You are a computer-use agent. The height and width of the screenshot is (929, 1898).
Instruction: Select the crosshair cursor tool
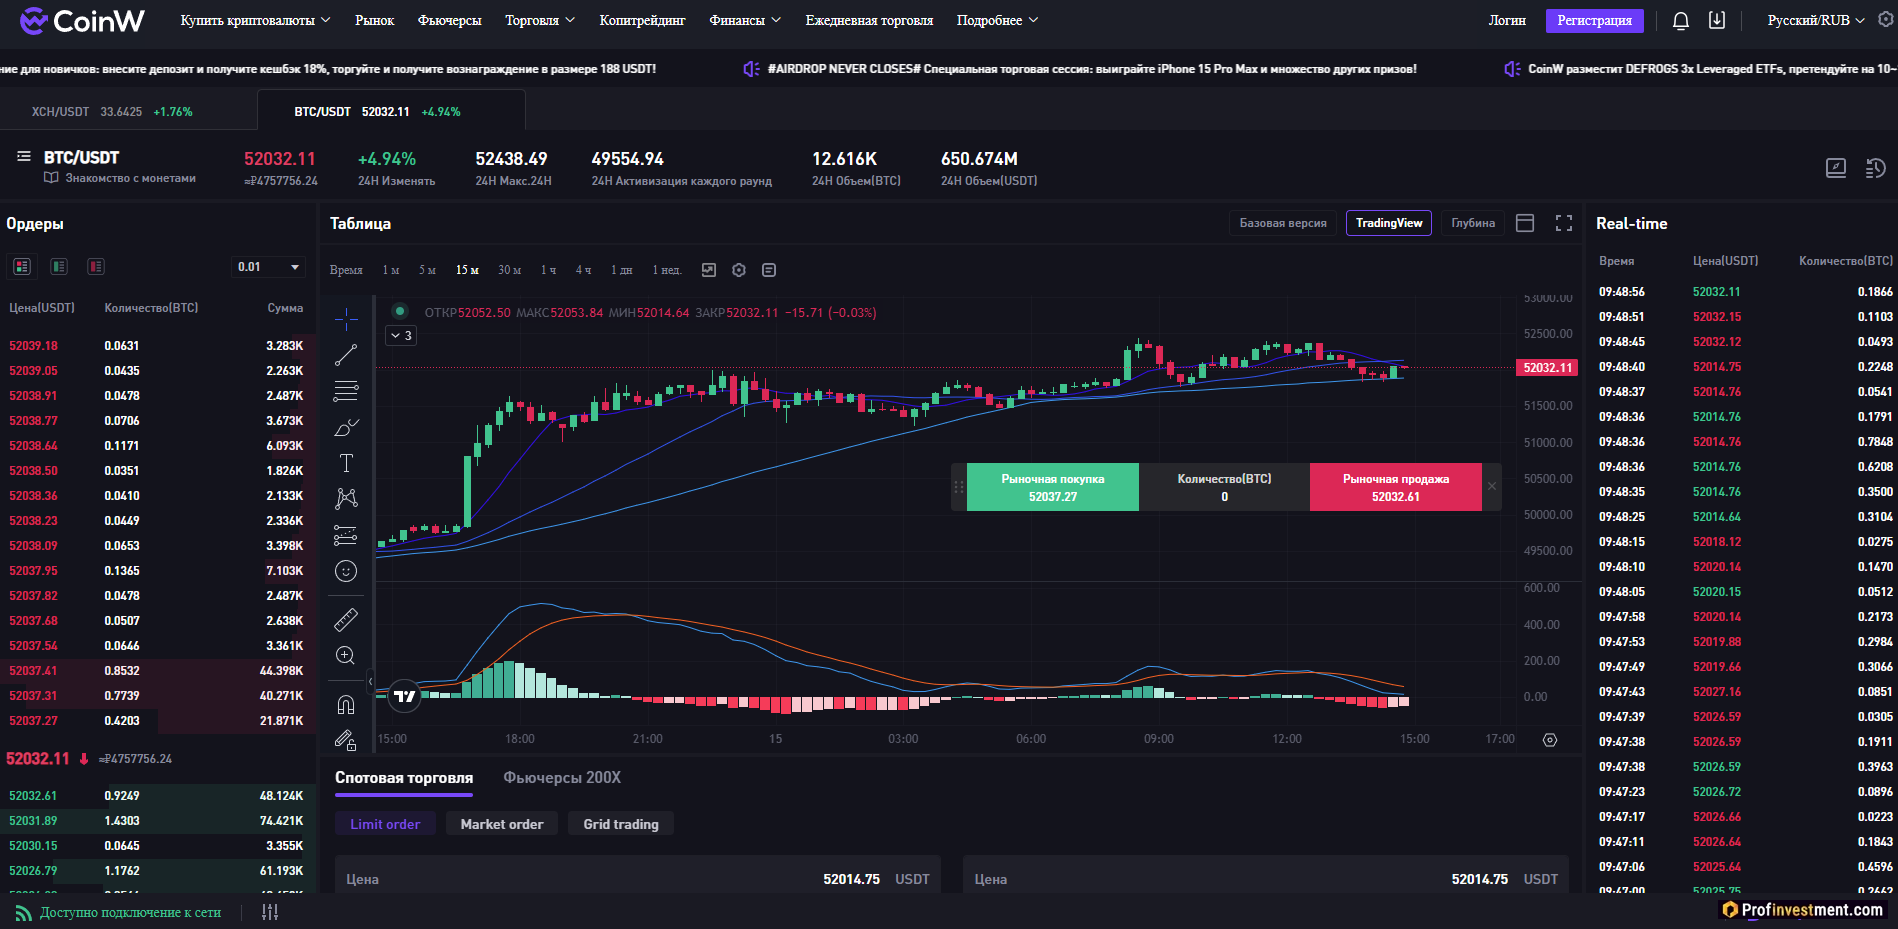coord(346,319)
